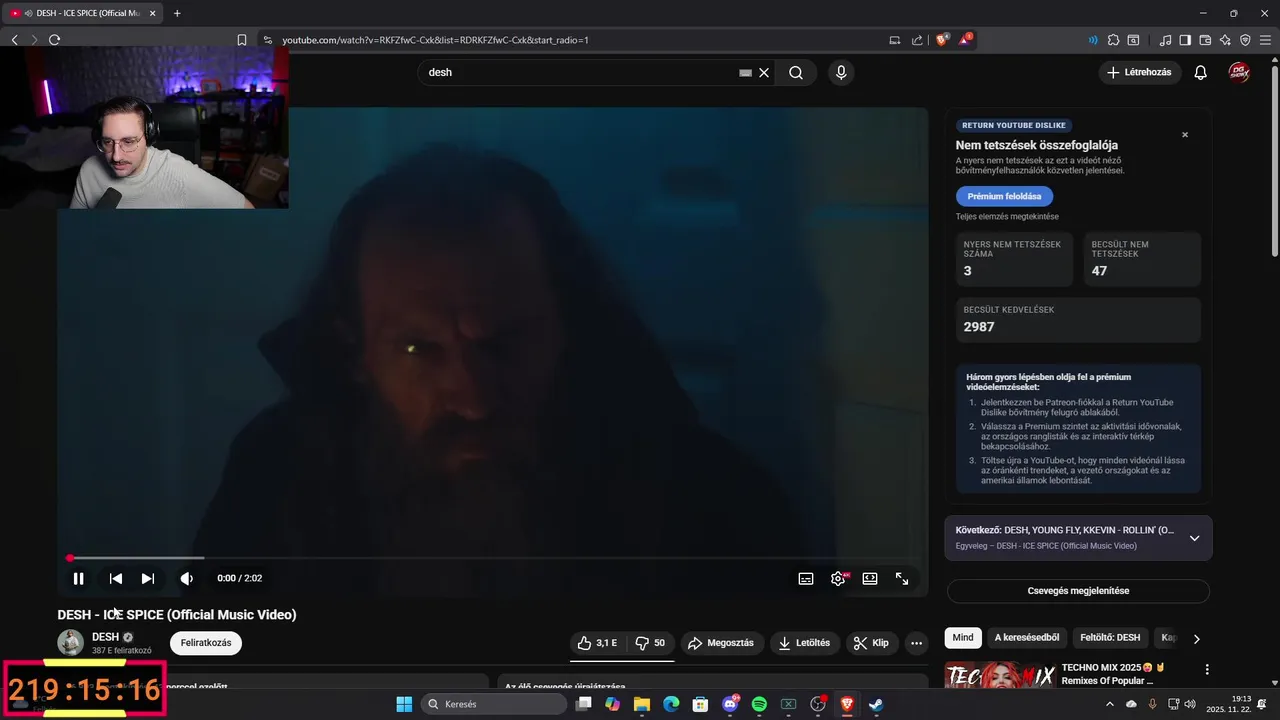Screen dimensions: 1280x720
Task: Toggle the browser sidebar panel
Action: pyautogui.click(x=1185, y=40)
